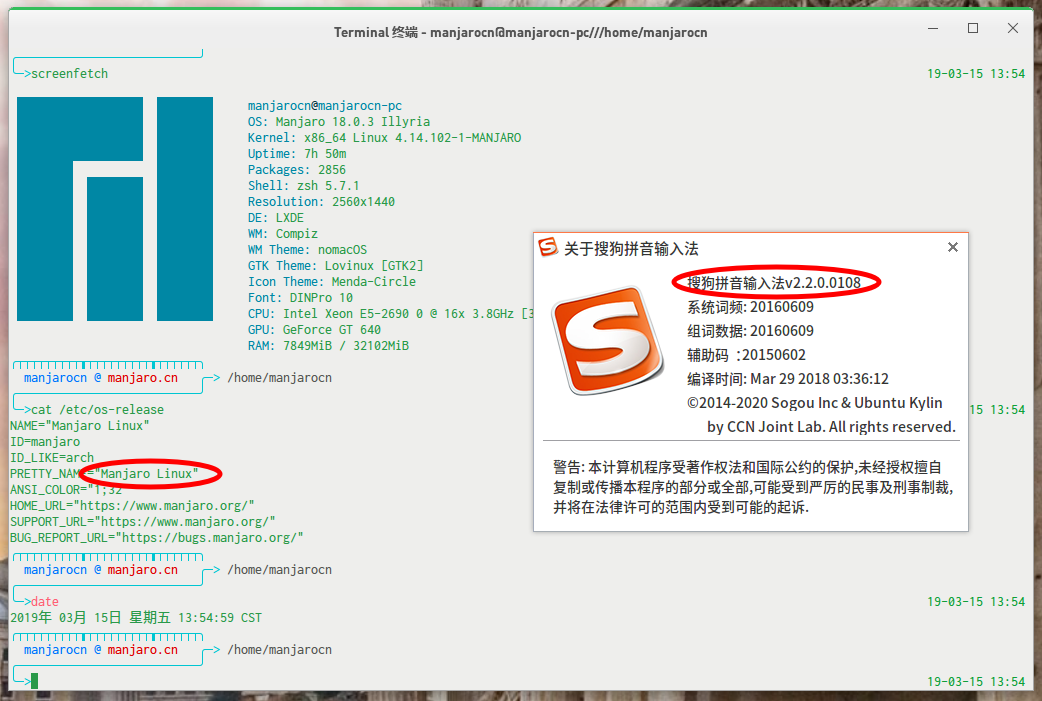Click the BUG_REPORT_URL bugs.manjaro.org line
This screenshot has height=701, width=1042.
pyautogui.click(x=157, y=537)
